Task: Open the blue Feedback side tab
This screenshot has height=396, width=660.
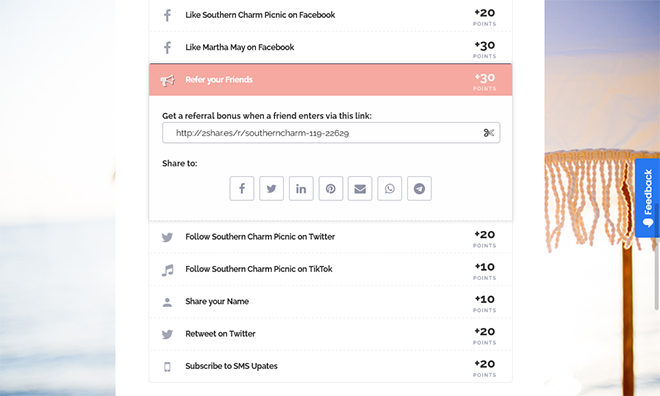Action: pyautogui.click(x=647, y=198)
